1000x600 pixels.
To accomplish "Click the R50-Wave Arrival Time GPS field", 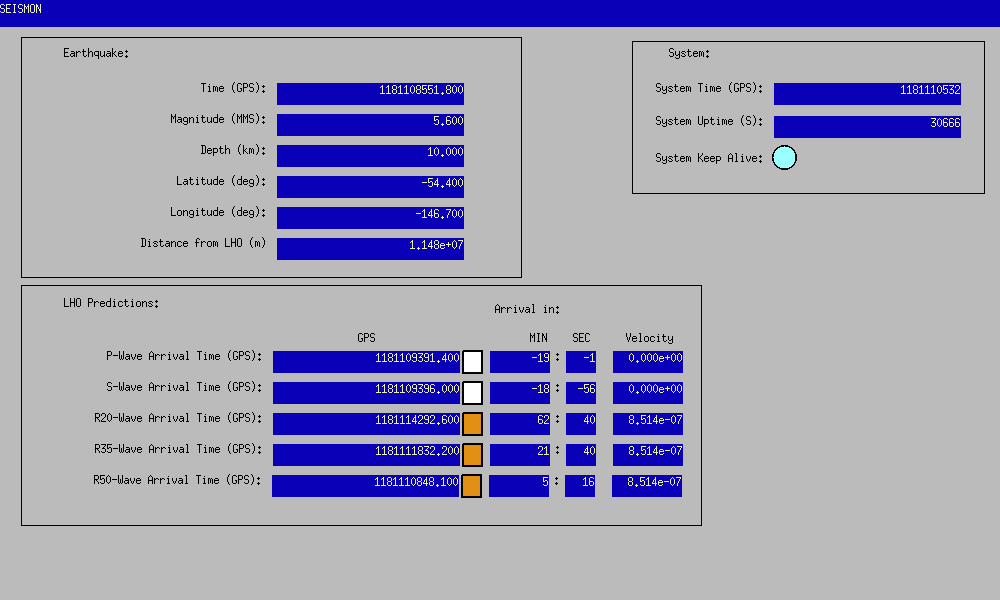I will [366, 486].
